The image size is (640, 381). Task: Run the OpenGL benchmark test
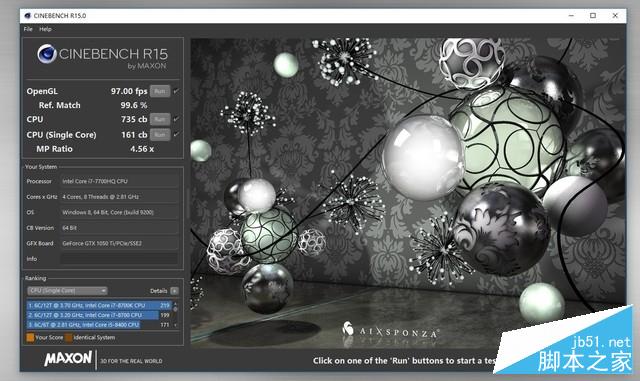click(x=160, y=91)
